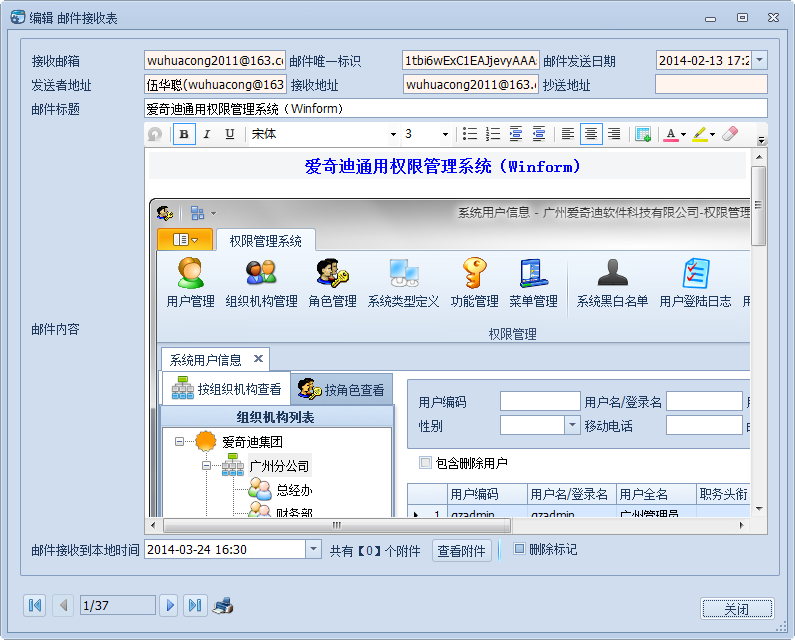
Task: Open the orange application menu button
Action: click(x=185, y=239)
